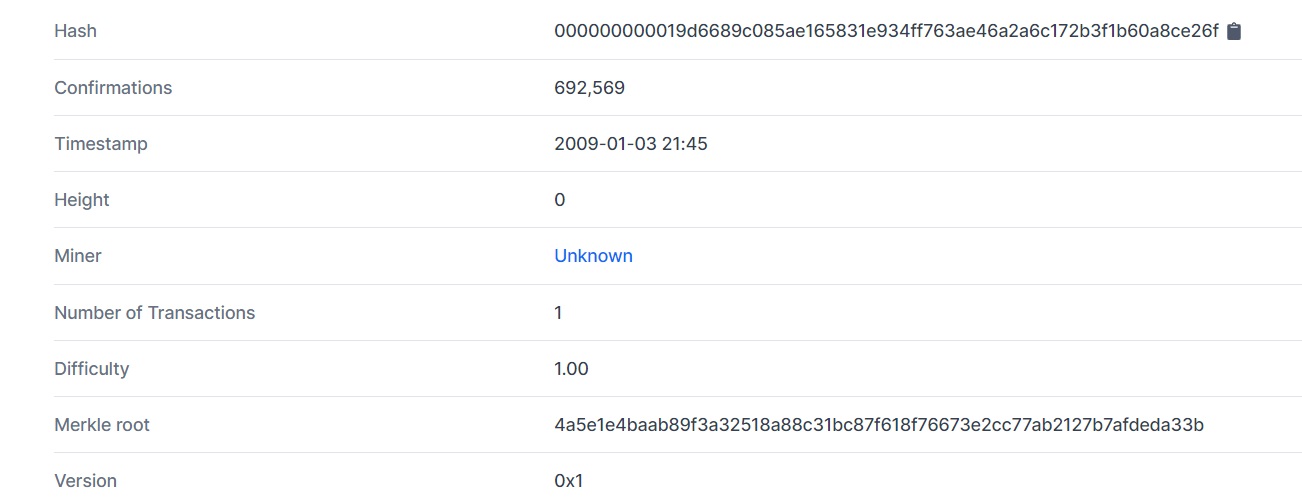Open the Unknown miner link
1302x503 pixels.
(593, 256)
